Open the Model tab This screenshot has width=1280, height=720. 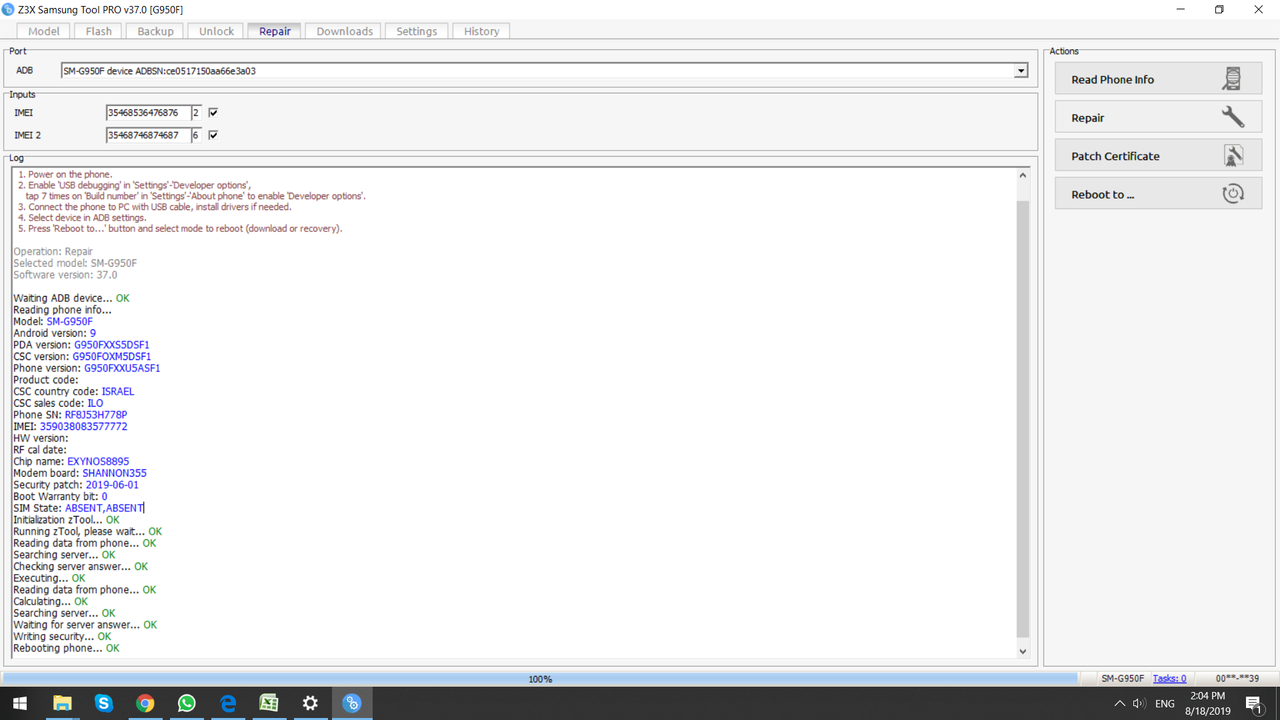click(x=44, y=31)
